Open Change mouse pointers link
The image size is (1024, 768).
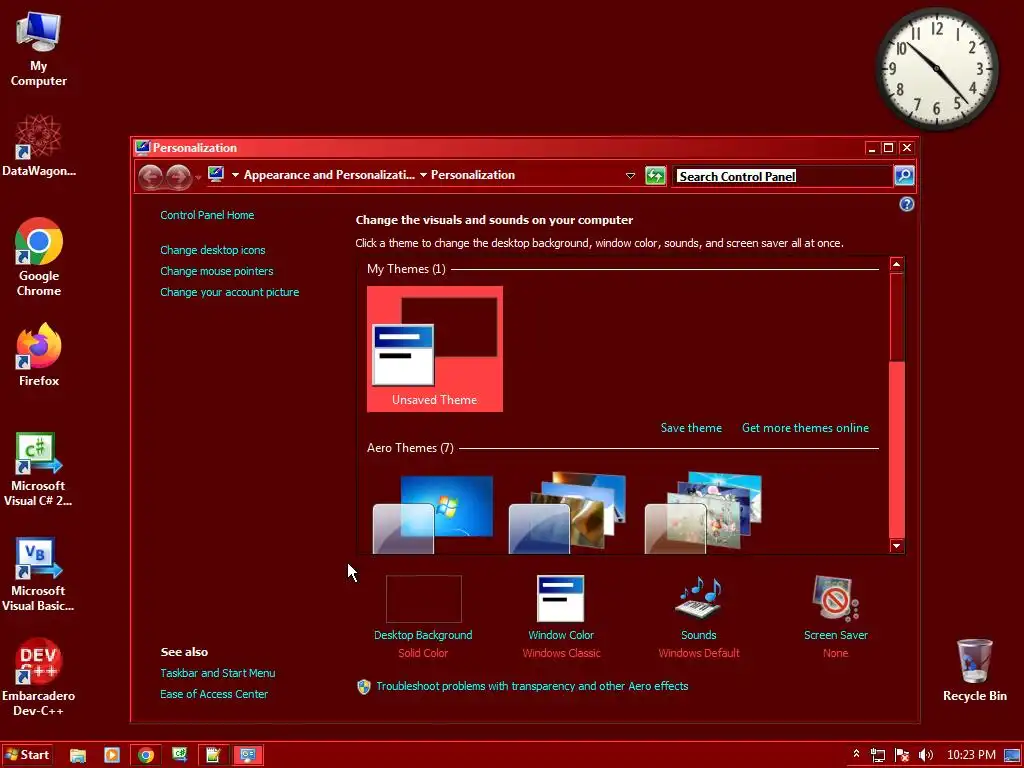(x=217, y=271)
